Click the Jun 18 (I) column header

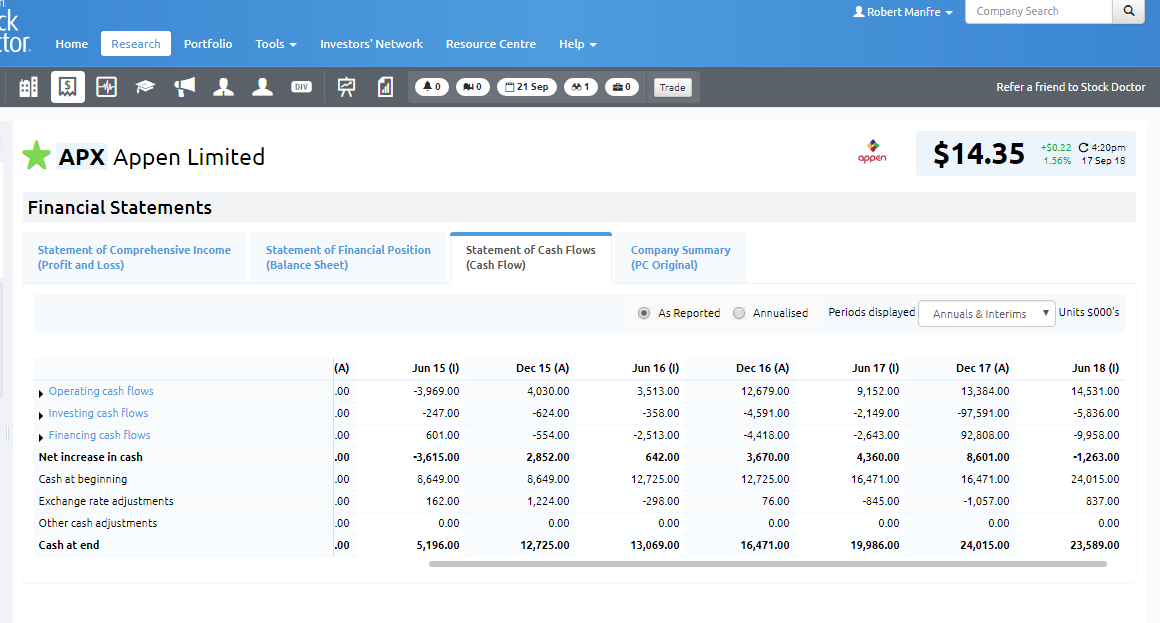coord(1096,368)
